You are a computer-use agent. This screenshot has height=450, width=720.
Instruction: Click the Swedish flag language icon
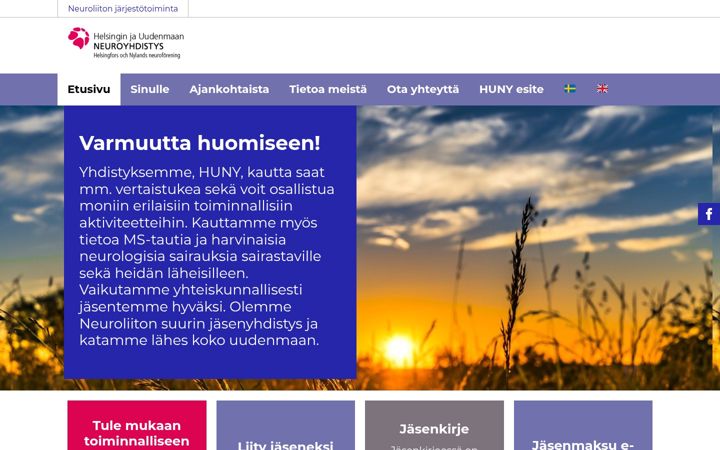[x=569, y=89]
